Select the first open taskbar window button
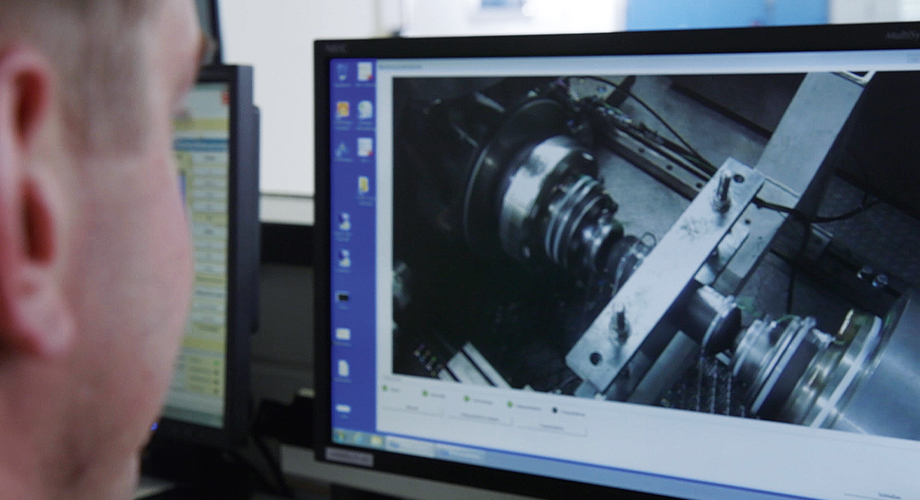 pyautogui.click(x=411, y=447)
